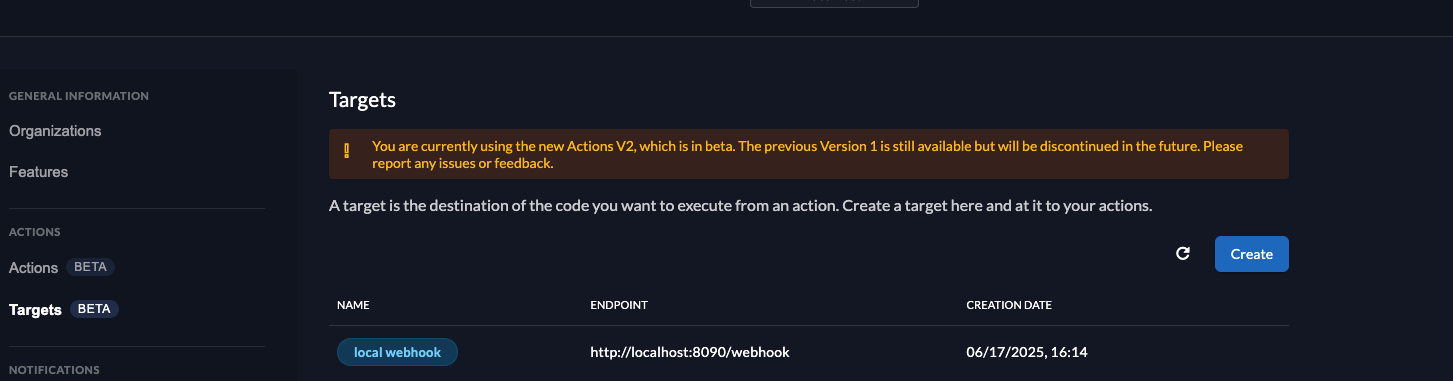The image size is (1453, 381).
Task: Click the Targets page heading
Action: click(x=363, y=100)
